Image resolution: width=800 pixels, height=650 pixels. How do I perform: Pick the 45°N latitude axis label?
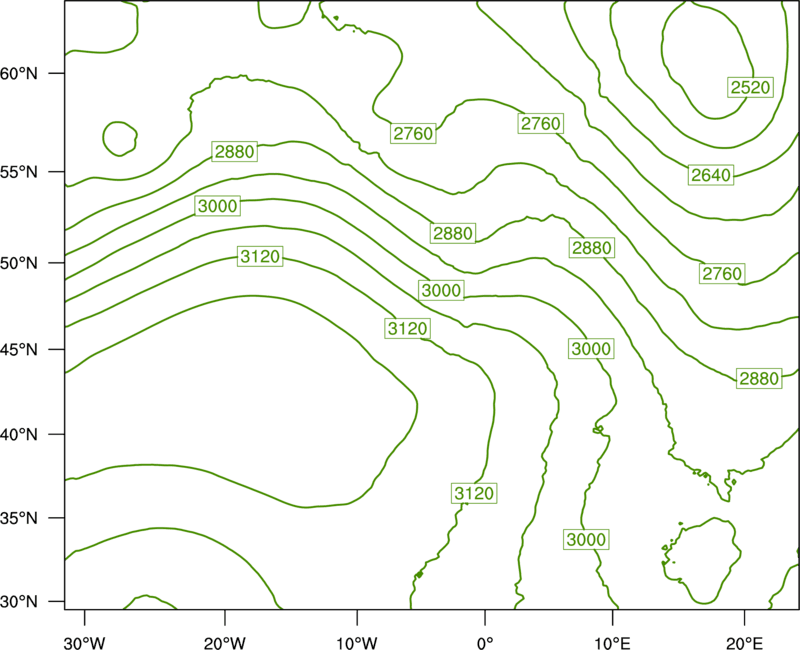[19, 349]
